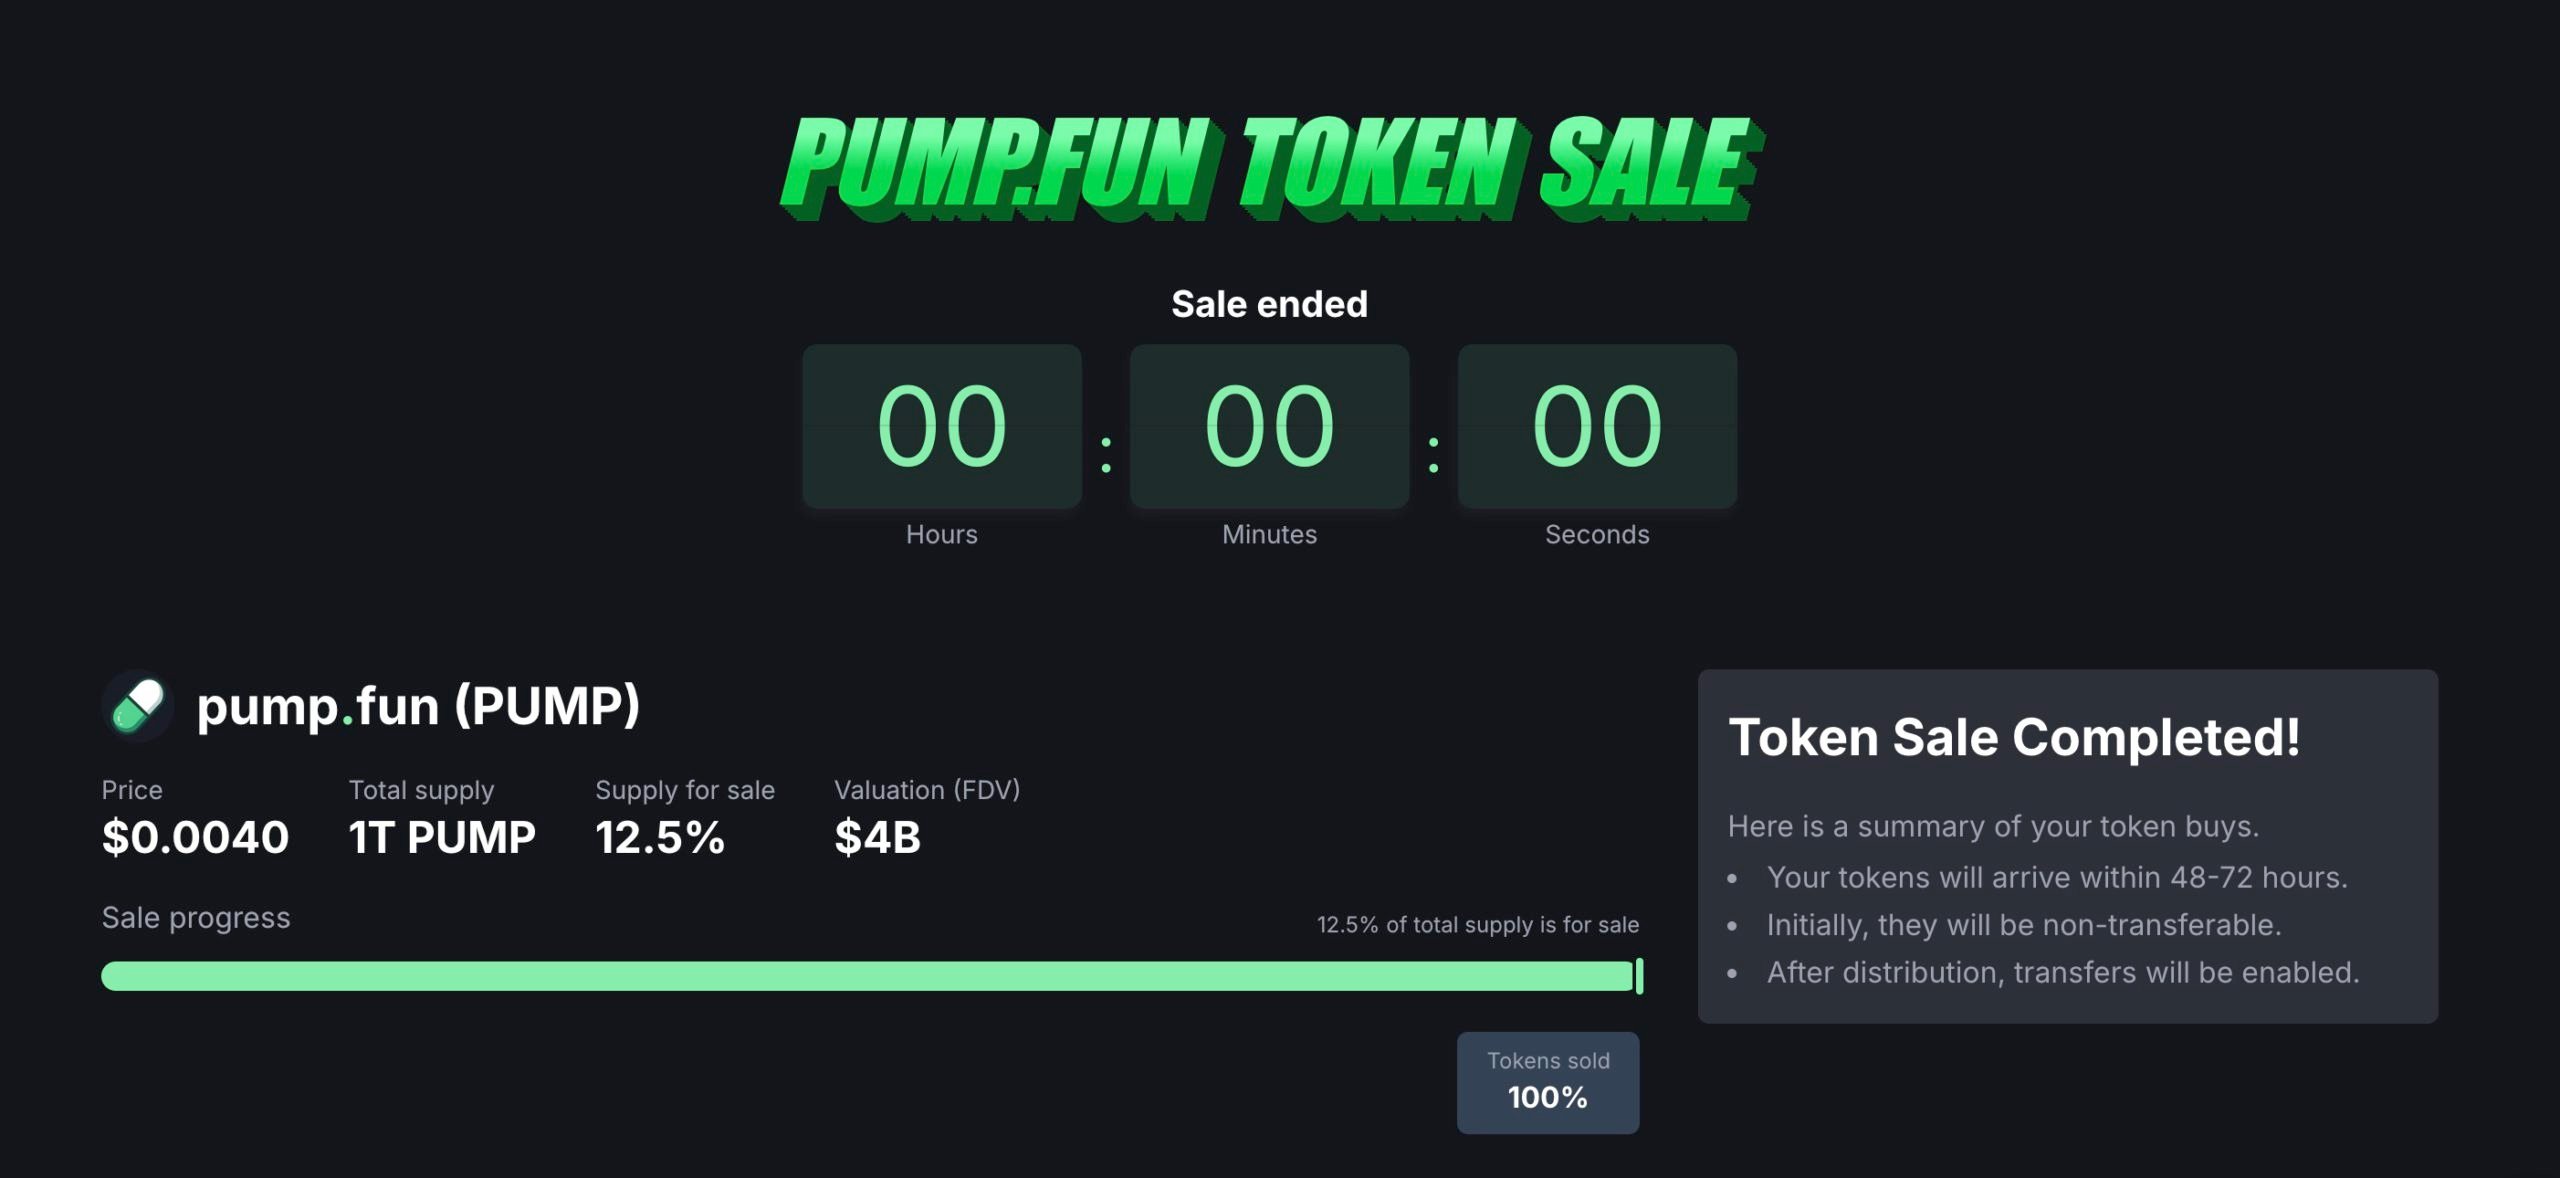The image size is (2560, 1178).
Task: Click the Tokens sold 100% badge
Action: pos(1548,1082)
